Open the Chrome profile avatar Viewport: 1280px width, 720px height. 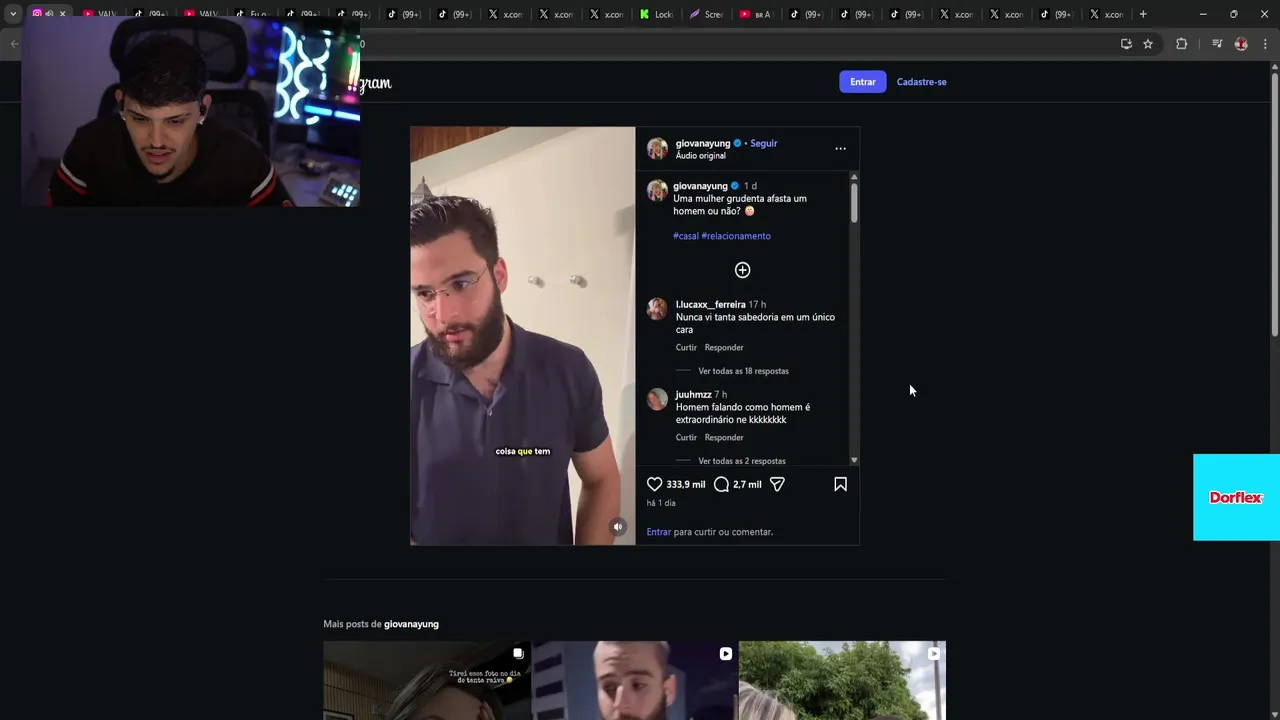click(1241, 44)
